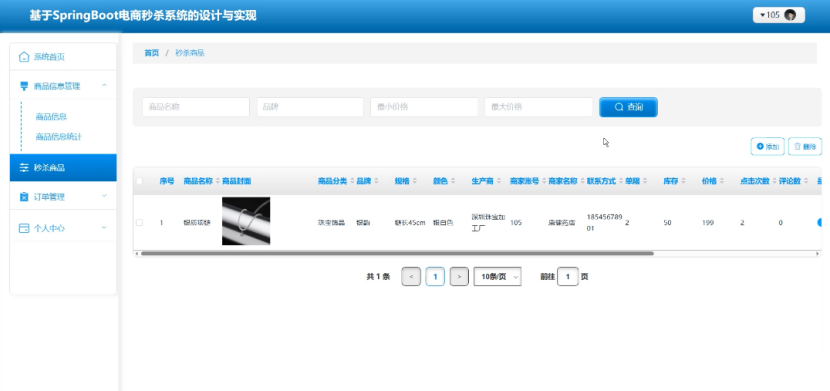Viewport: 830px width, 391px height.
Task: Focus the 最大价格 field
Action: coord(538,107)
